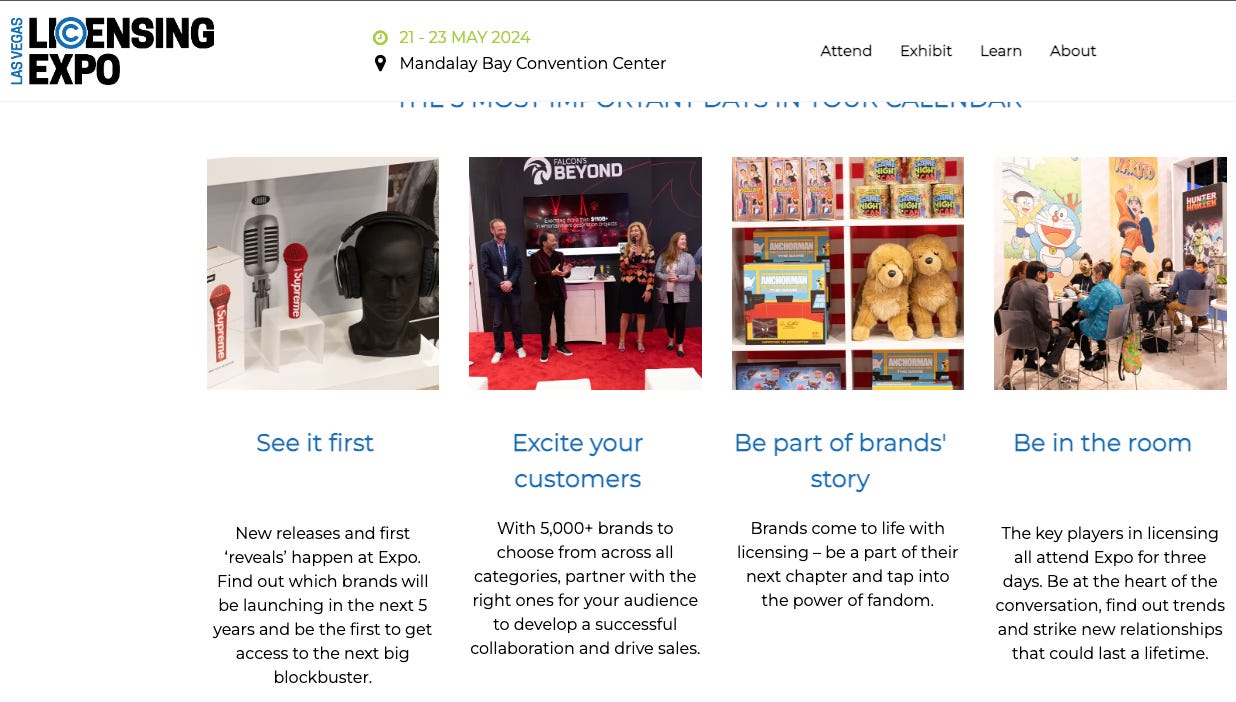
Task: Click the 5,000+ brands paragraph text
Action: pyautogui.click(x=585, y=588)
